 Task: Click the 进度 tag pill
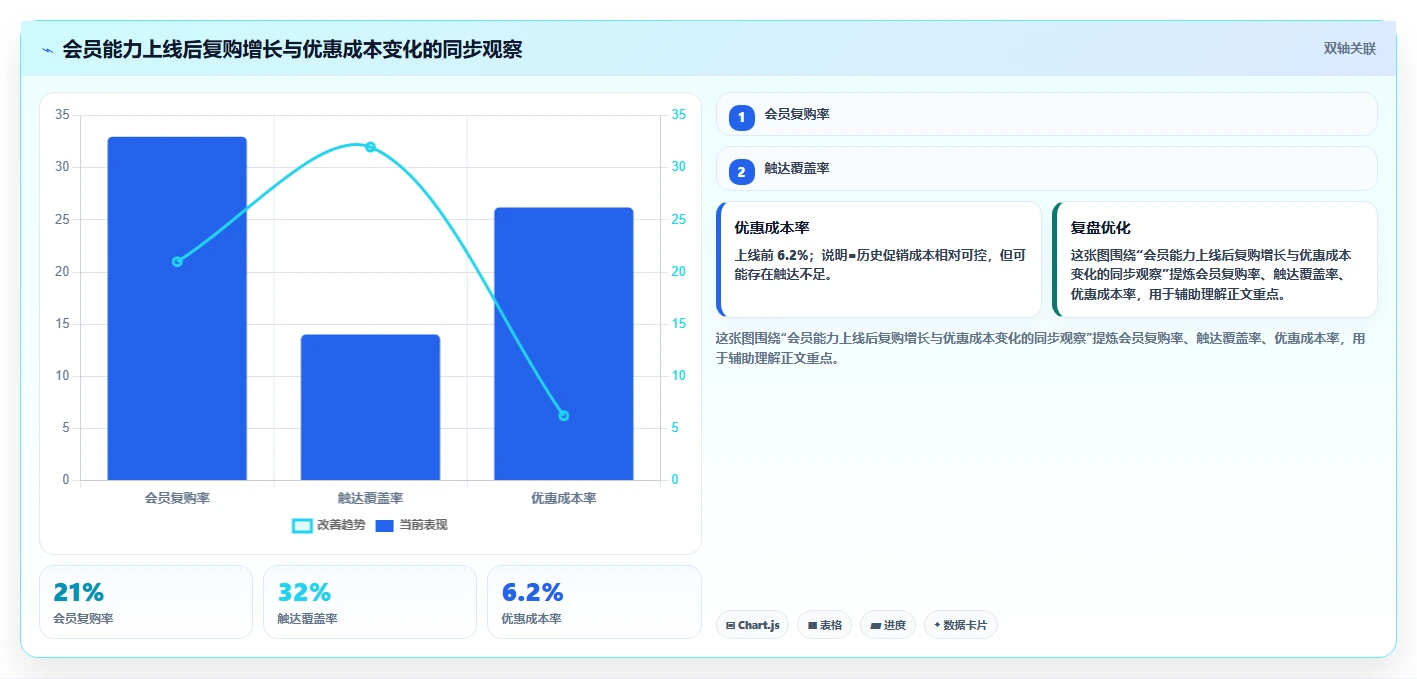[888, 625]
